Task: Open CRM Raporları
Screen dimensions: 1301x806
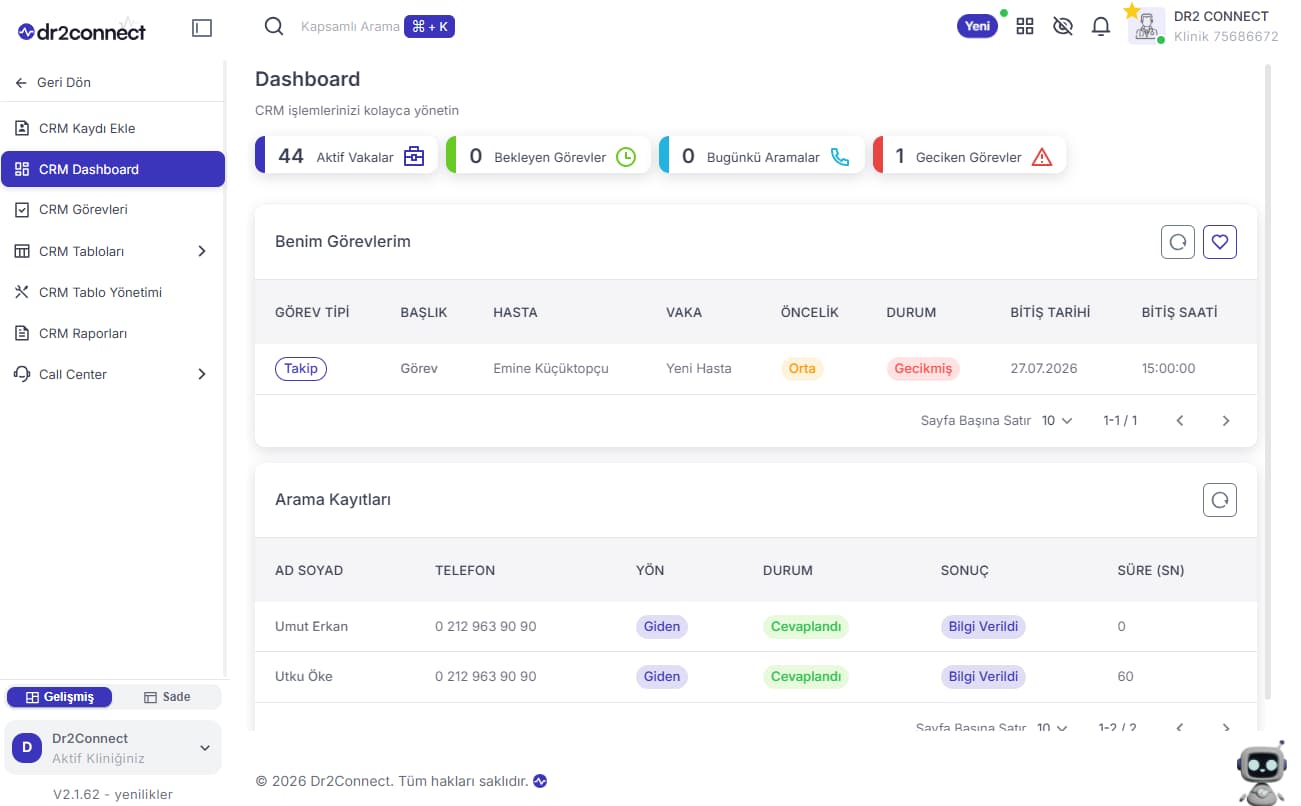Action: (112, 333)
